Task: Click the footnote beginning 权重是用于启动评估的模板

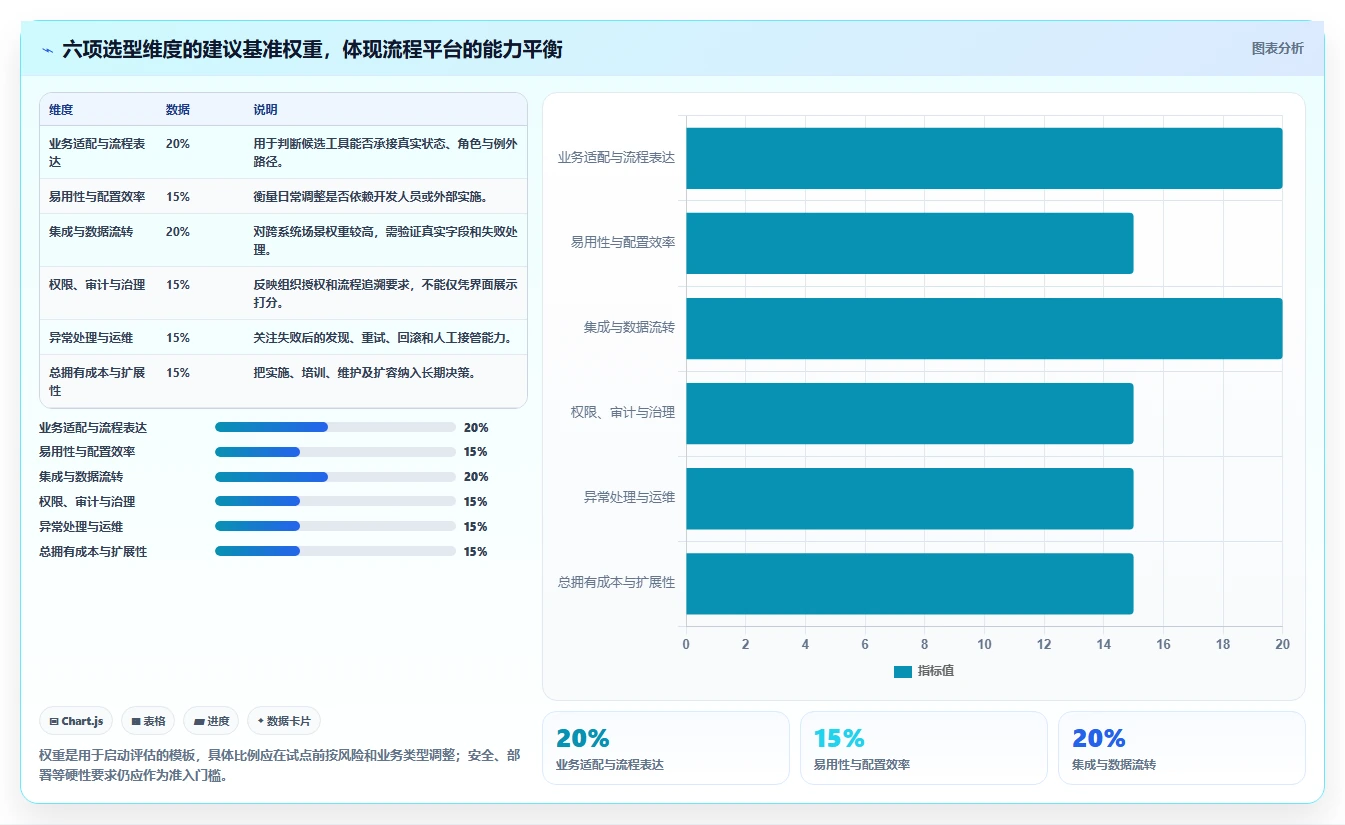Action: coord(279,765)
